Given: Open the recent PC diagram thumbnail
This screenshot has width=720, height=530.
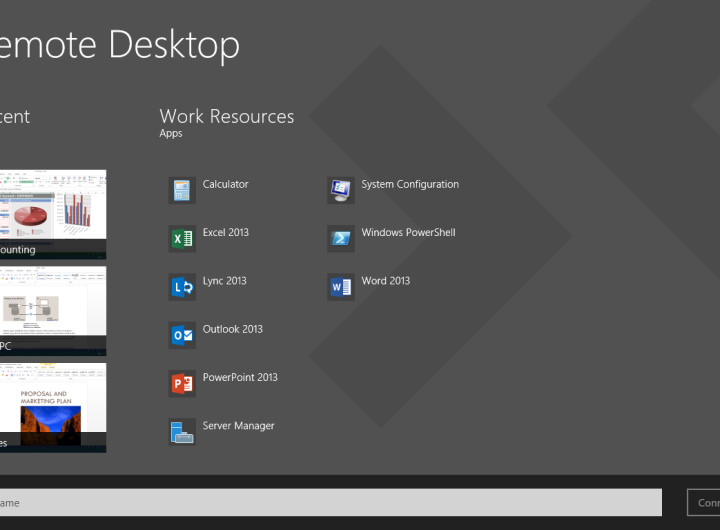Looking at the screenshot, I should click(53, 311).
